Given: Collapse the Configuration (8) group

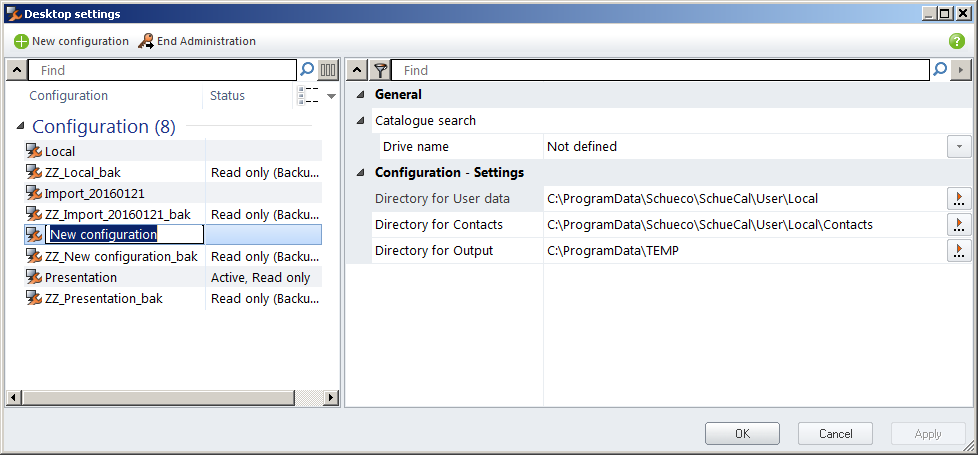Looking at the screenshot, I should pyautogui.click(x=21, y=127).
